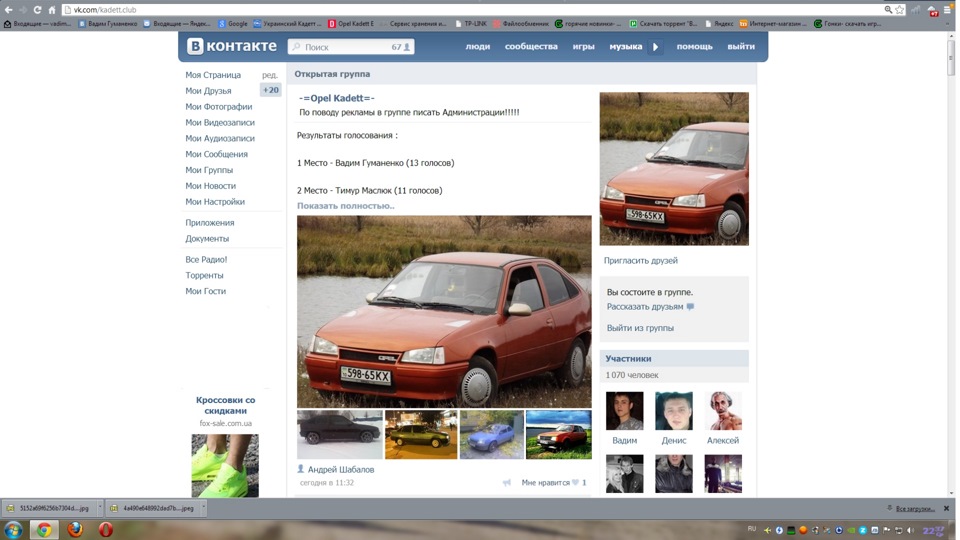Reload the page with refresh icon
The height and width of the screenshot is (540, 960).
[37, 10]
